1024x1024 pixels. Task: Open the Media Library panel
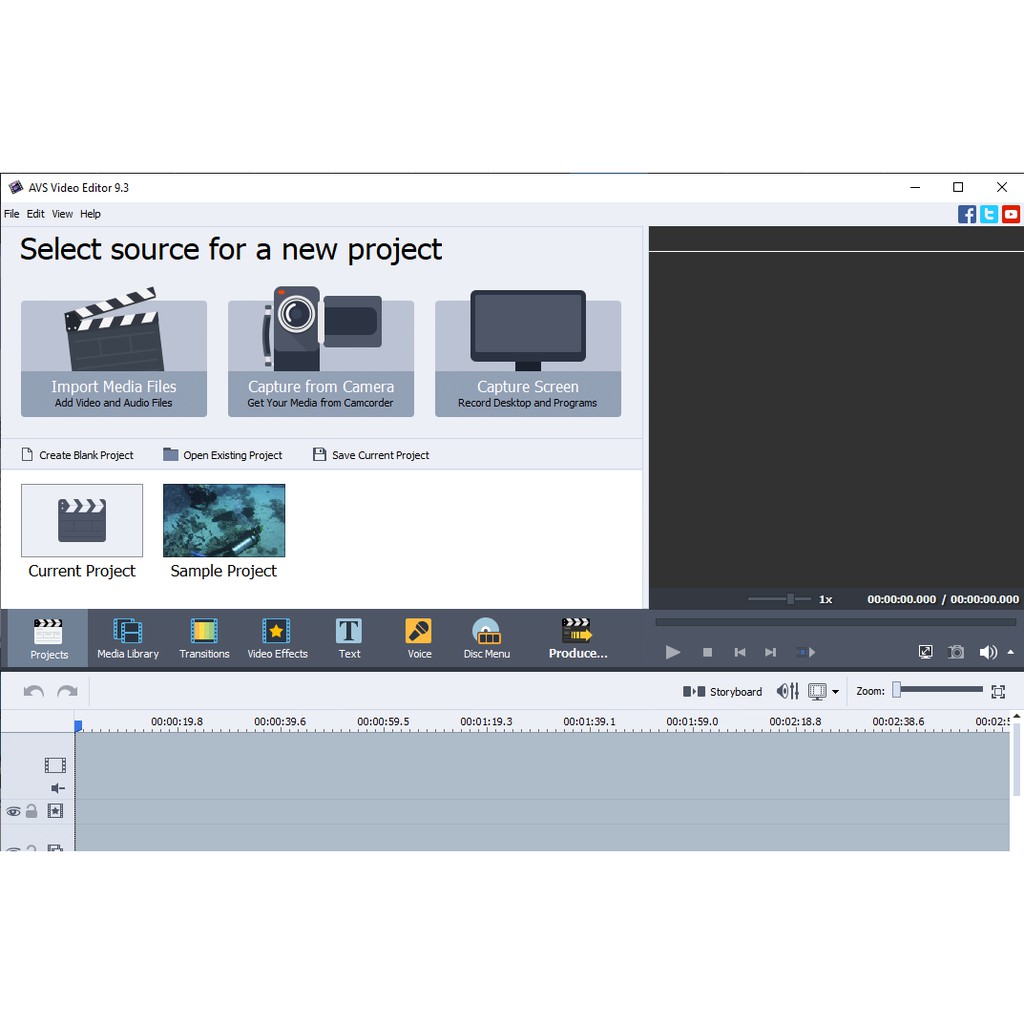[128, 638]
